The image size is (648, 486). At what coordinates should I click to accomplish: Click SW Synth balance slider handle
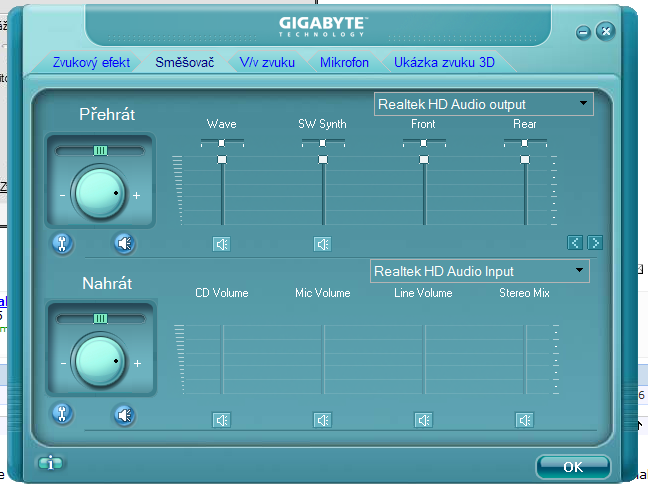coord(322,143)
